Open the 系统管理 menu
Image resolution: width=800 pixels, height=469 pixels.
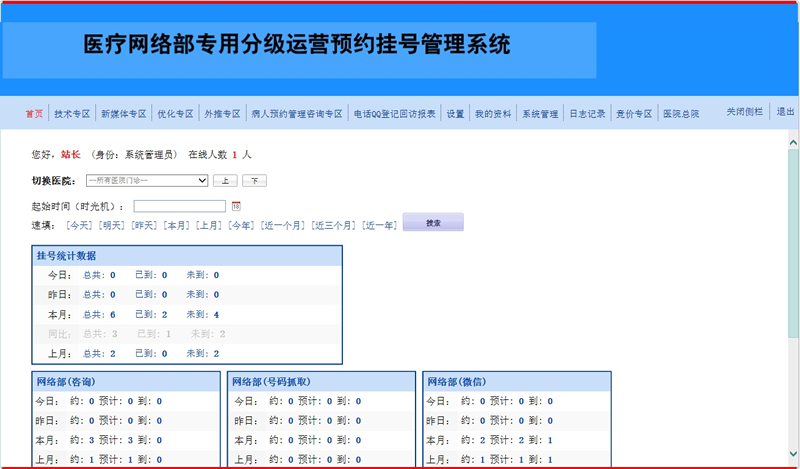click(540, 114)
